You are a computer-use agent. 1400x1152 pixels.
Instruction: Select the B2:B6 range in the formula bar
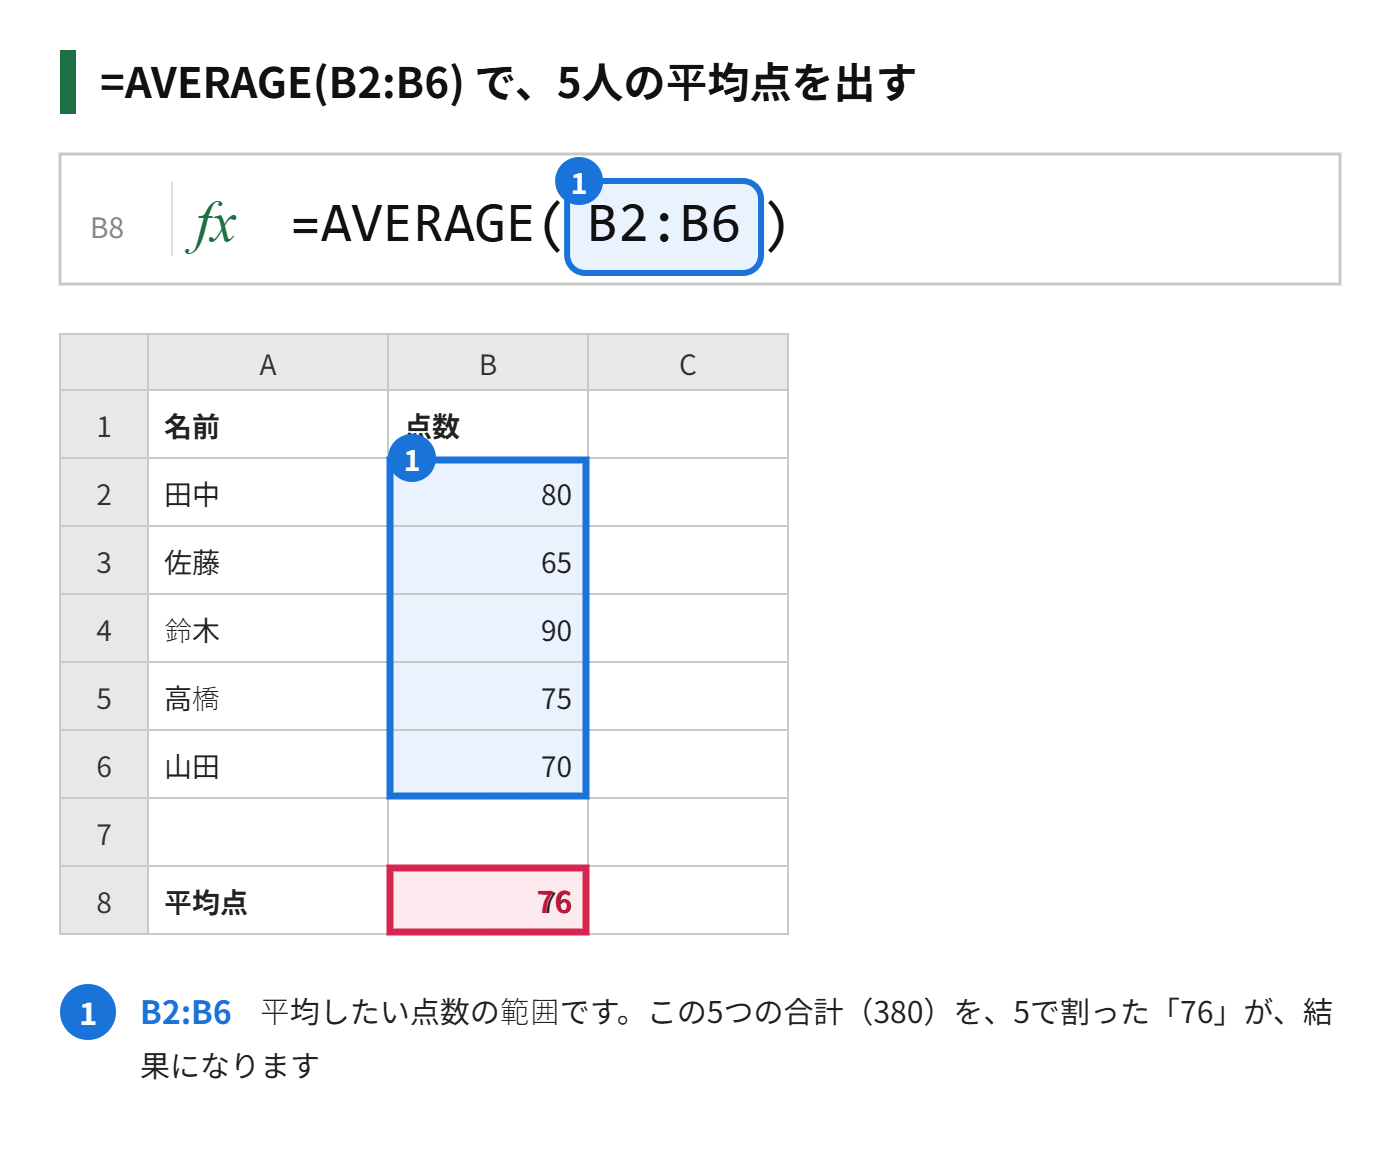tap(664, 226)
